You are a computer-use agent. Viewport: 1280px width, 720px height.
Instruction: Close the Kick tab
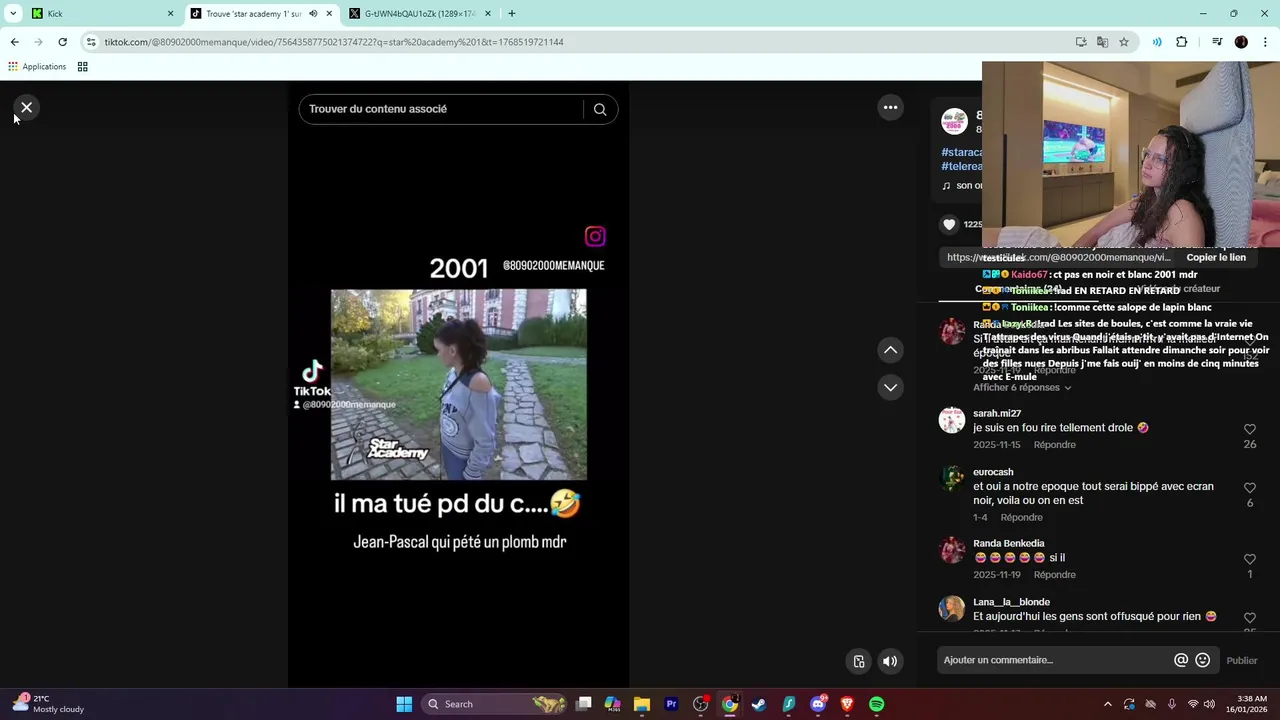(170, 14)
